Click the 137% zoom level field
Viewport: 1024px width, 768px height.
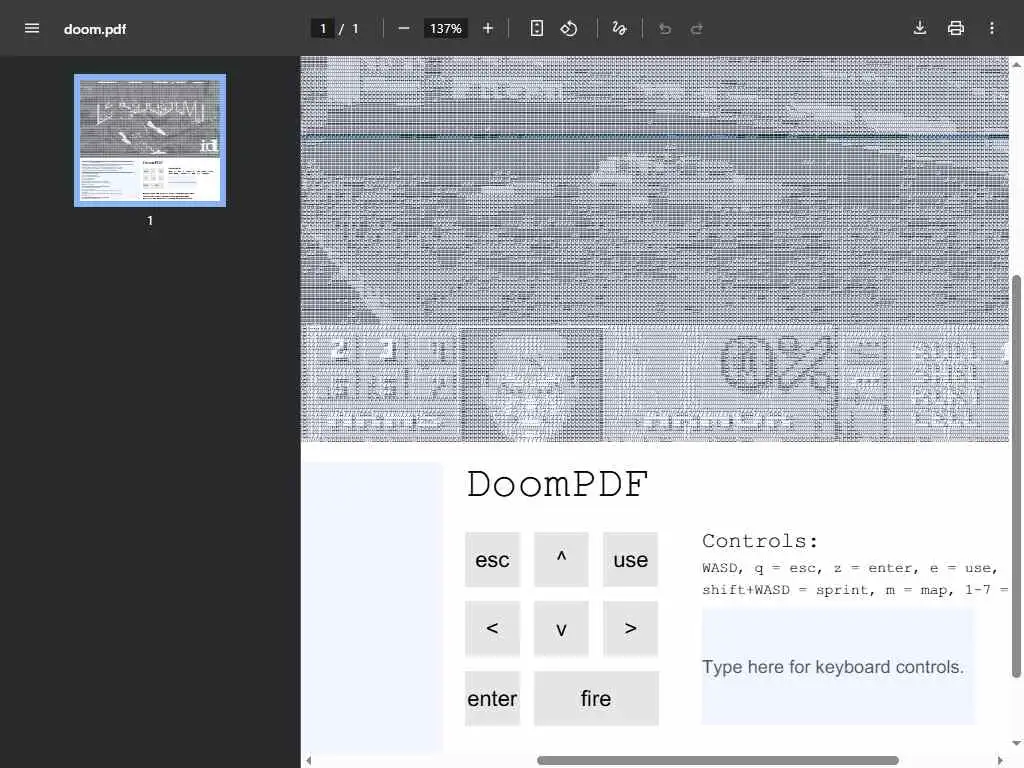pos(445,28)
